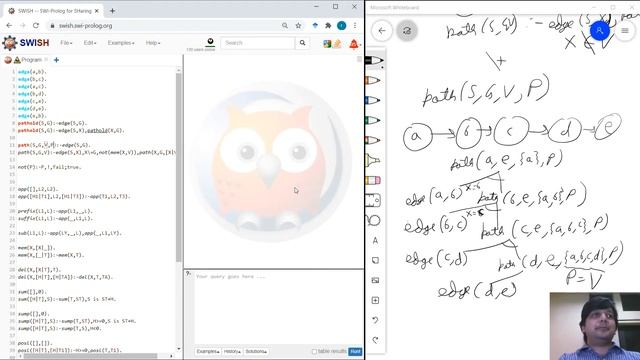
Task: Expand the query History dropdown
Action: click(232, 351)
